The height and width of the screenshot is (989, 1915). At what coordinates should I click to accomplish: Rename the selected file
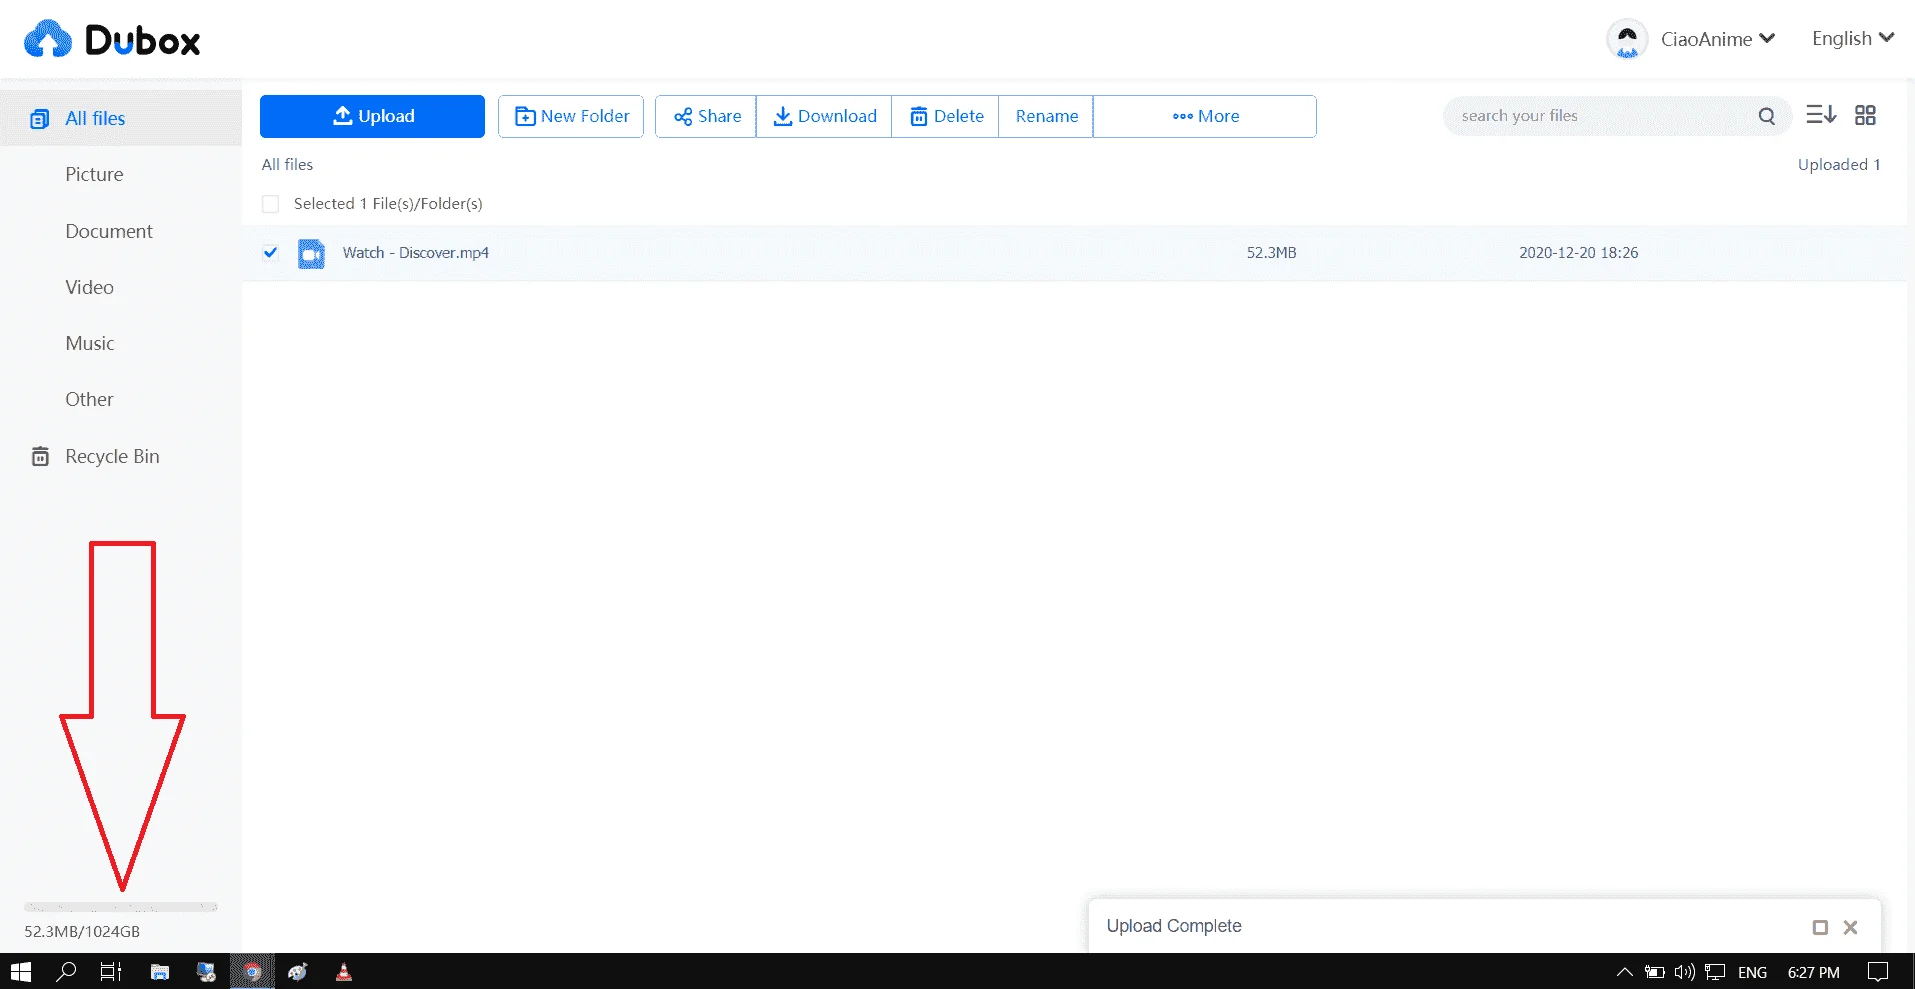(x=1046, y=116)
